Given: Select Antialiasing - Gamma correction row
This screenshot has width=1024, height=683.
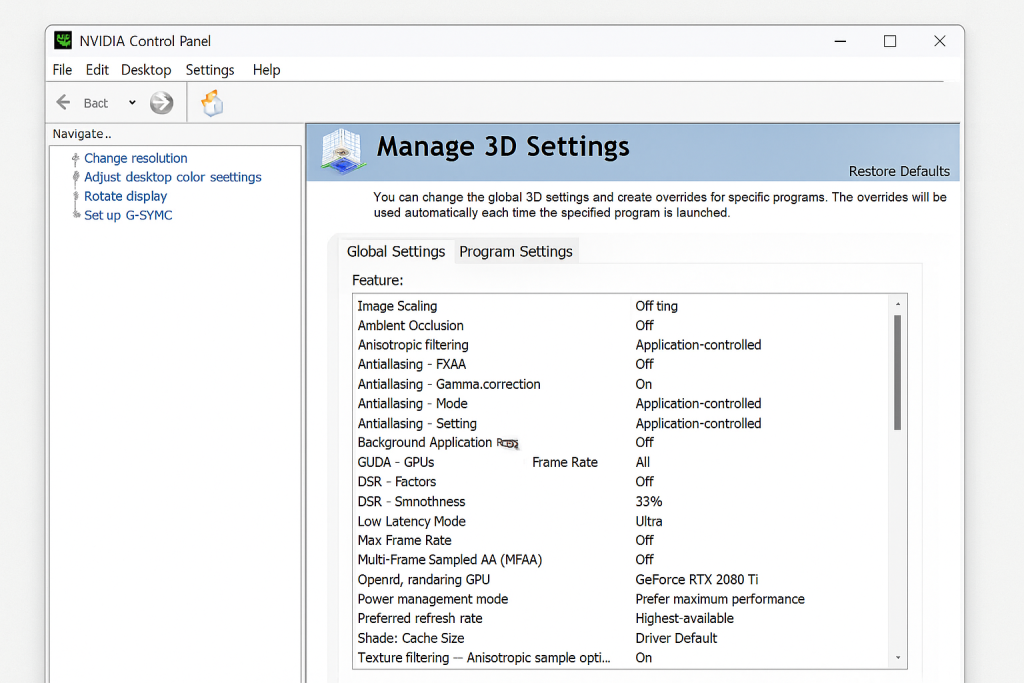Looking at the screenshot, I should pos(620,384).
